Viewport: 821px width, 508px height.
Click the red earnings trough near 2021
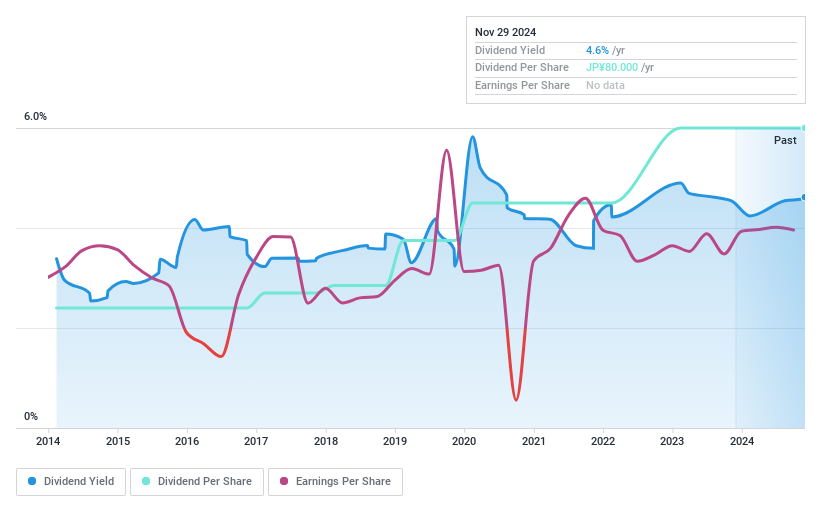[516, 399]
